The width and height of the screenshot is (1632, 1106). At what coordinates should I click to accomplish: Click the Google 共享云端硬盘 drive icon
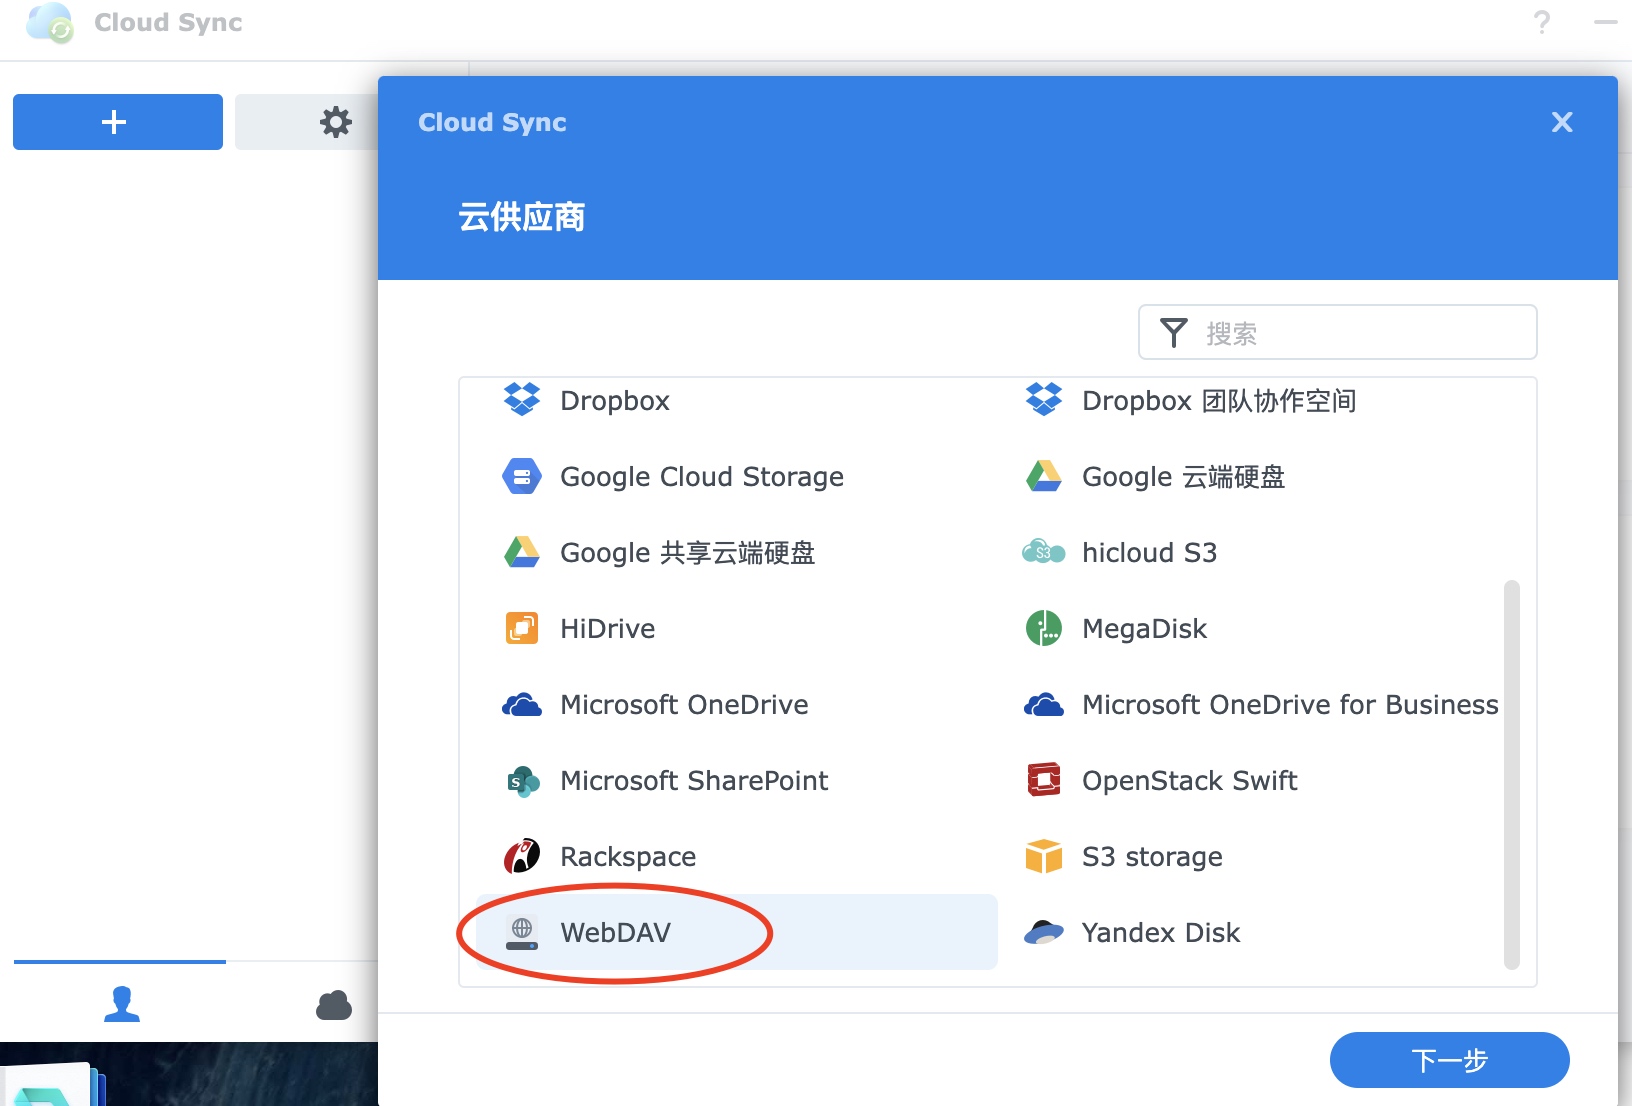click(x=522, y=552)
